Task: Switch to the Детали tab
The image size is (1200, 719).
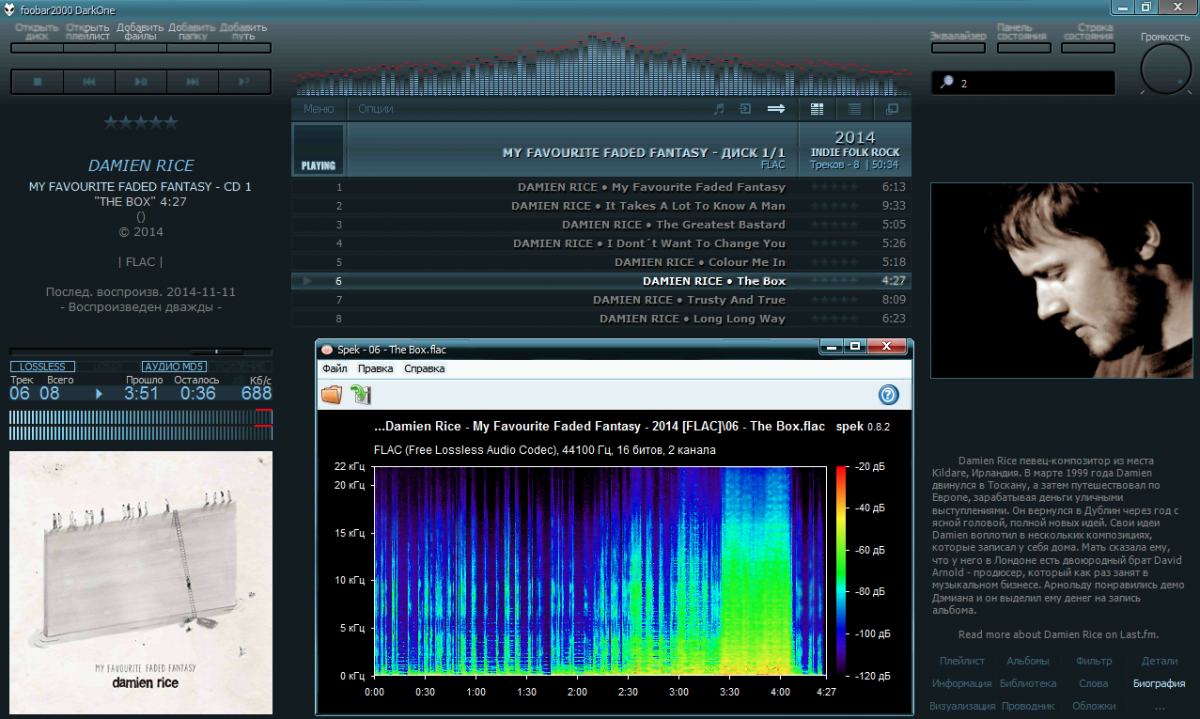Action: pyautogui.click(x=1160, y=661)
